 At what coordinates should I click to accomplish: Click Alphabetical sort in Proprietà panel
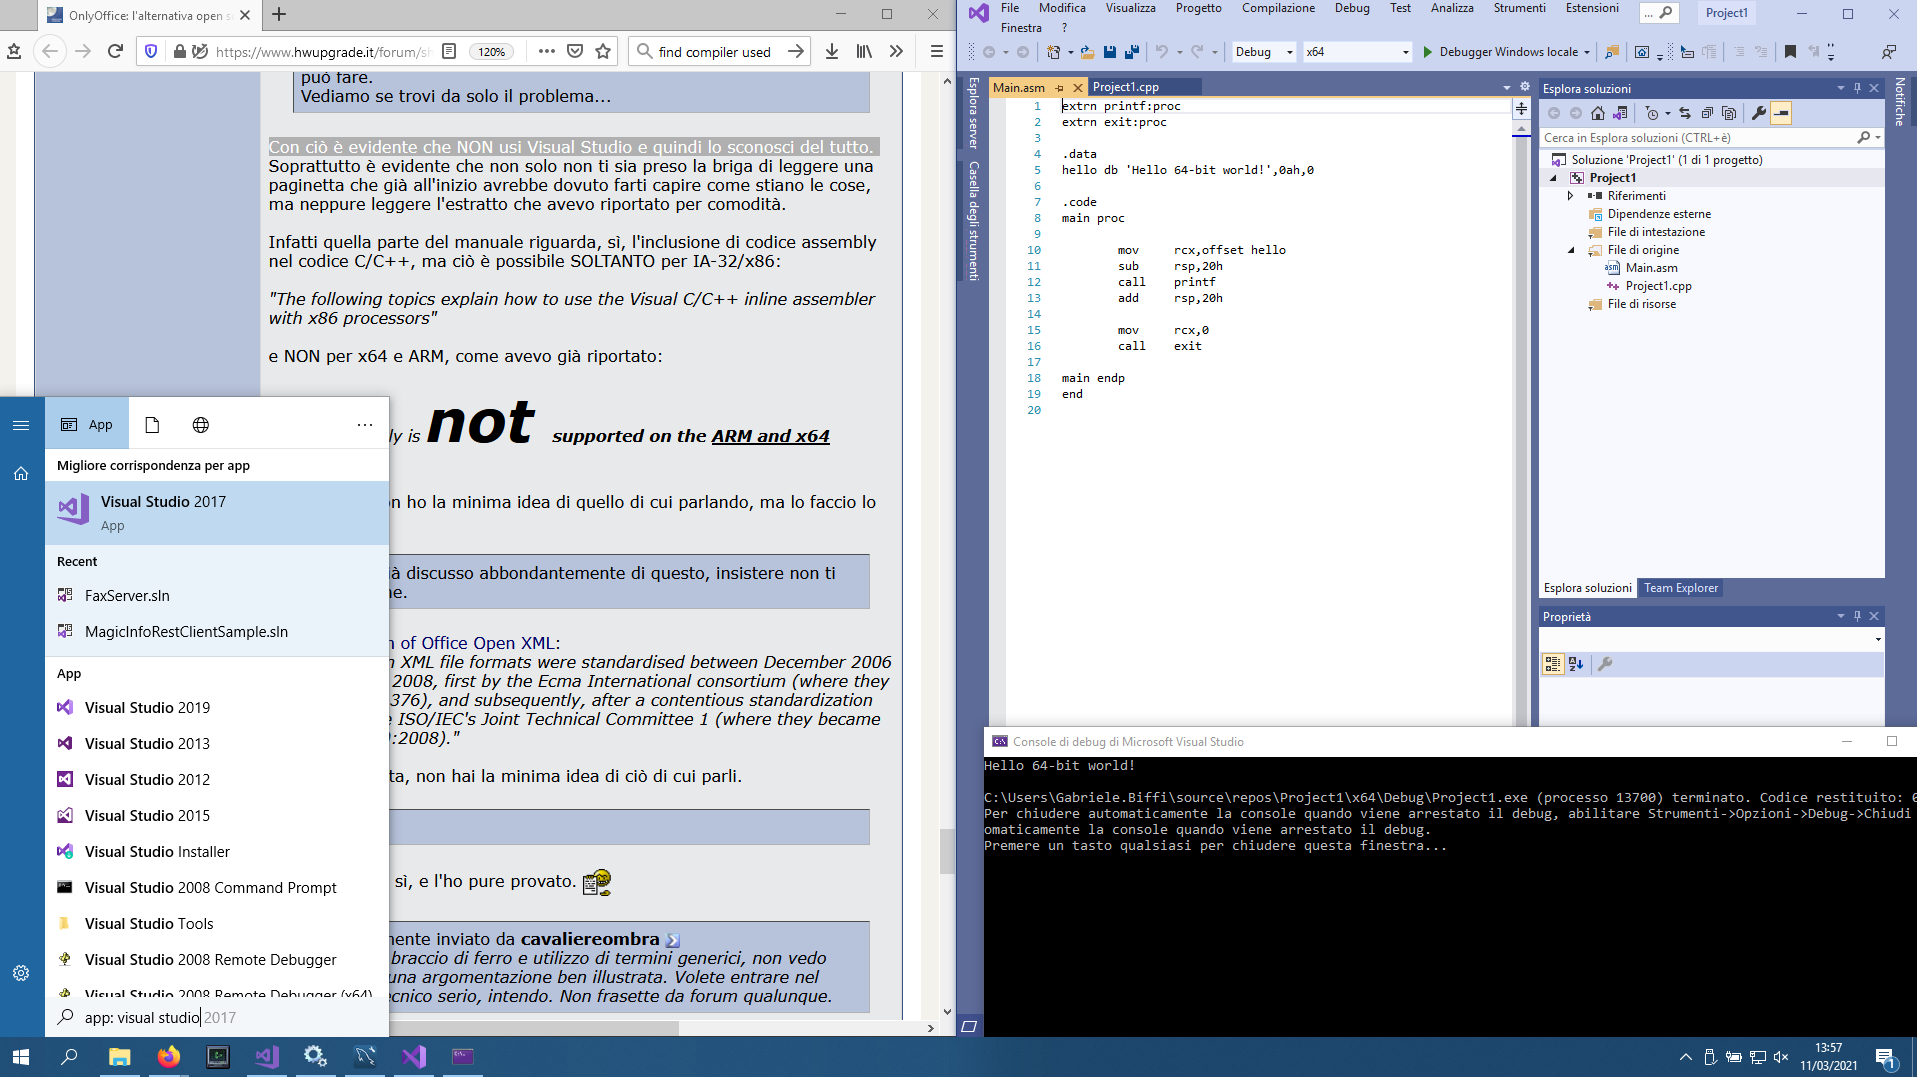[1576, 664]
